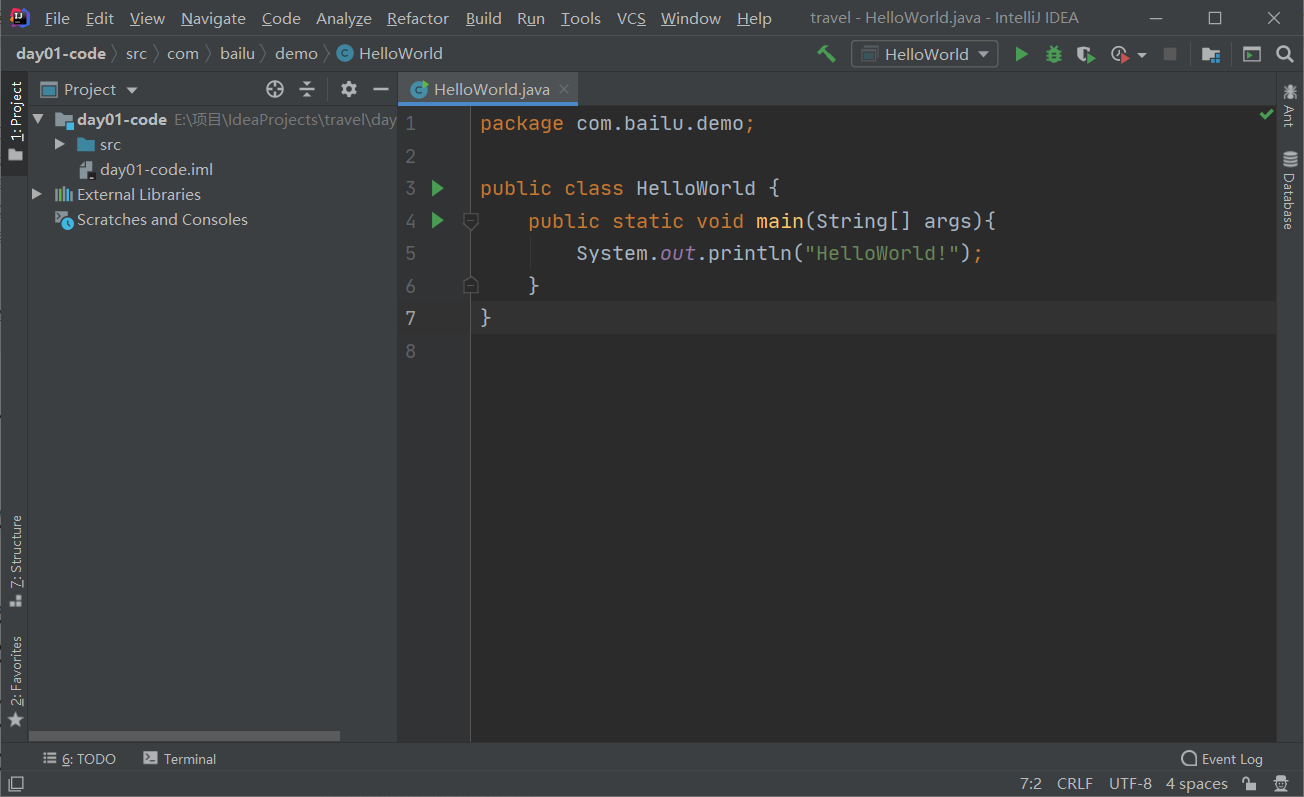
Task: Click the Profiler run icon with clock
Action: tap(1120, 54)
